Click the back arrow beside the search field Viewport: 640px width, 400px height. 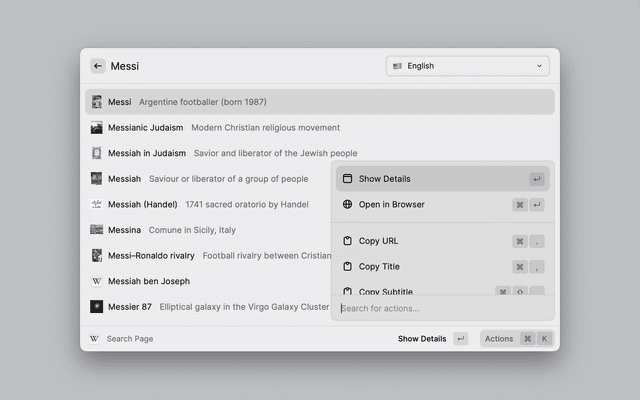(x=98, y=66)
